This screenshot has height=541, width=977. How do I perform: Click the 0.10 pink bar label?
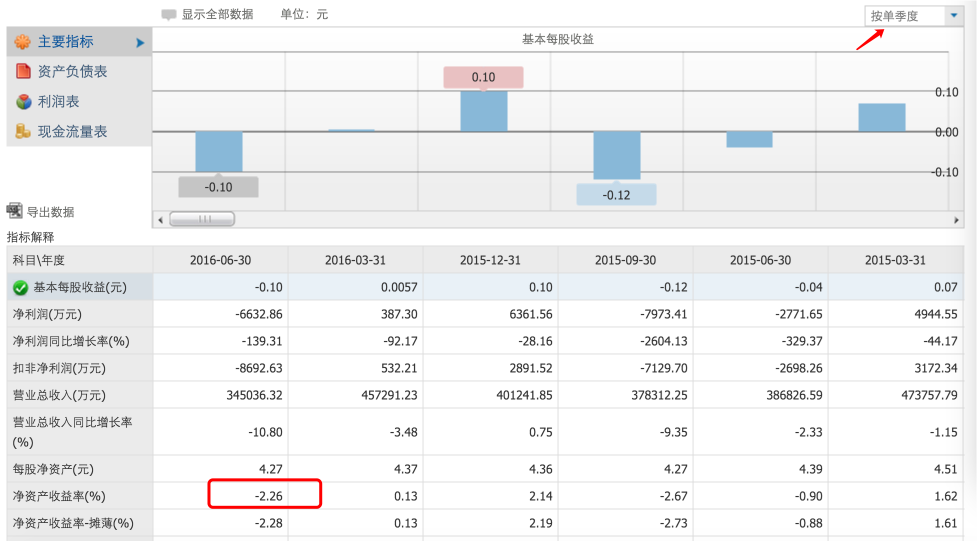(484, 77)
